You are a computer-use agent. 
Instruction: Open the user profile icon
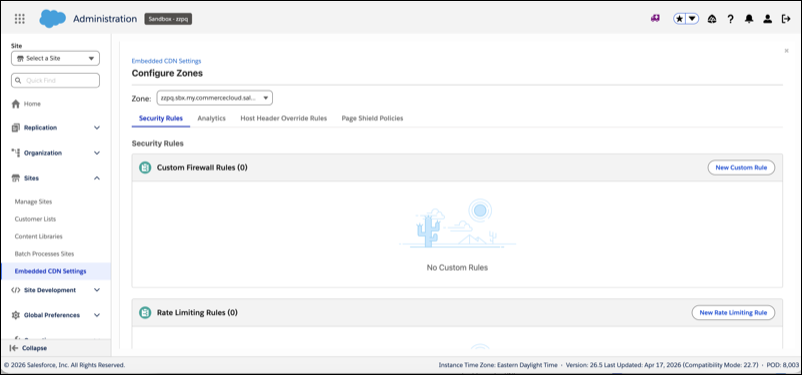click(x=767, y=19)
